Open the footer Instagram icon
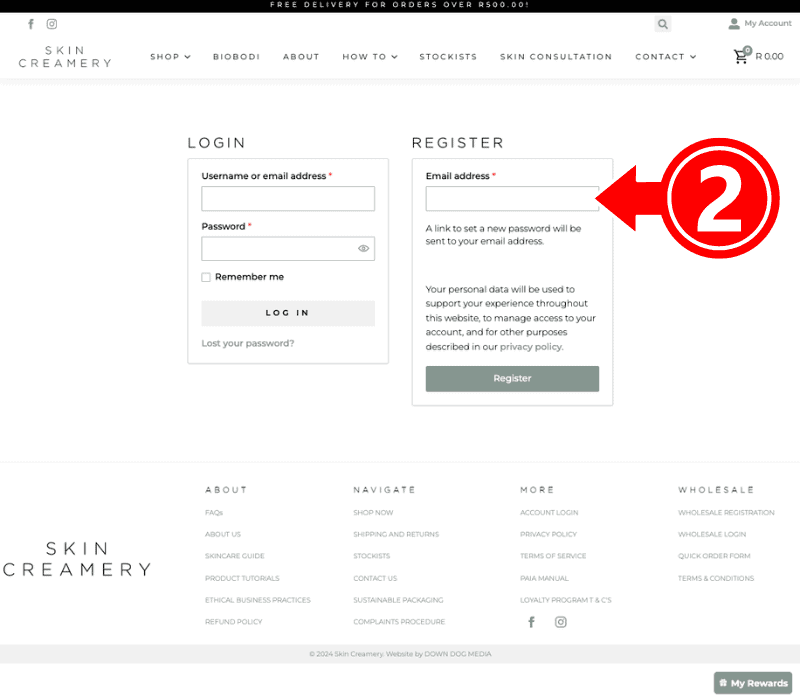This screenshot has width=800, height=700. [x=561, y=622]
